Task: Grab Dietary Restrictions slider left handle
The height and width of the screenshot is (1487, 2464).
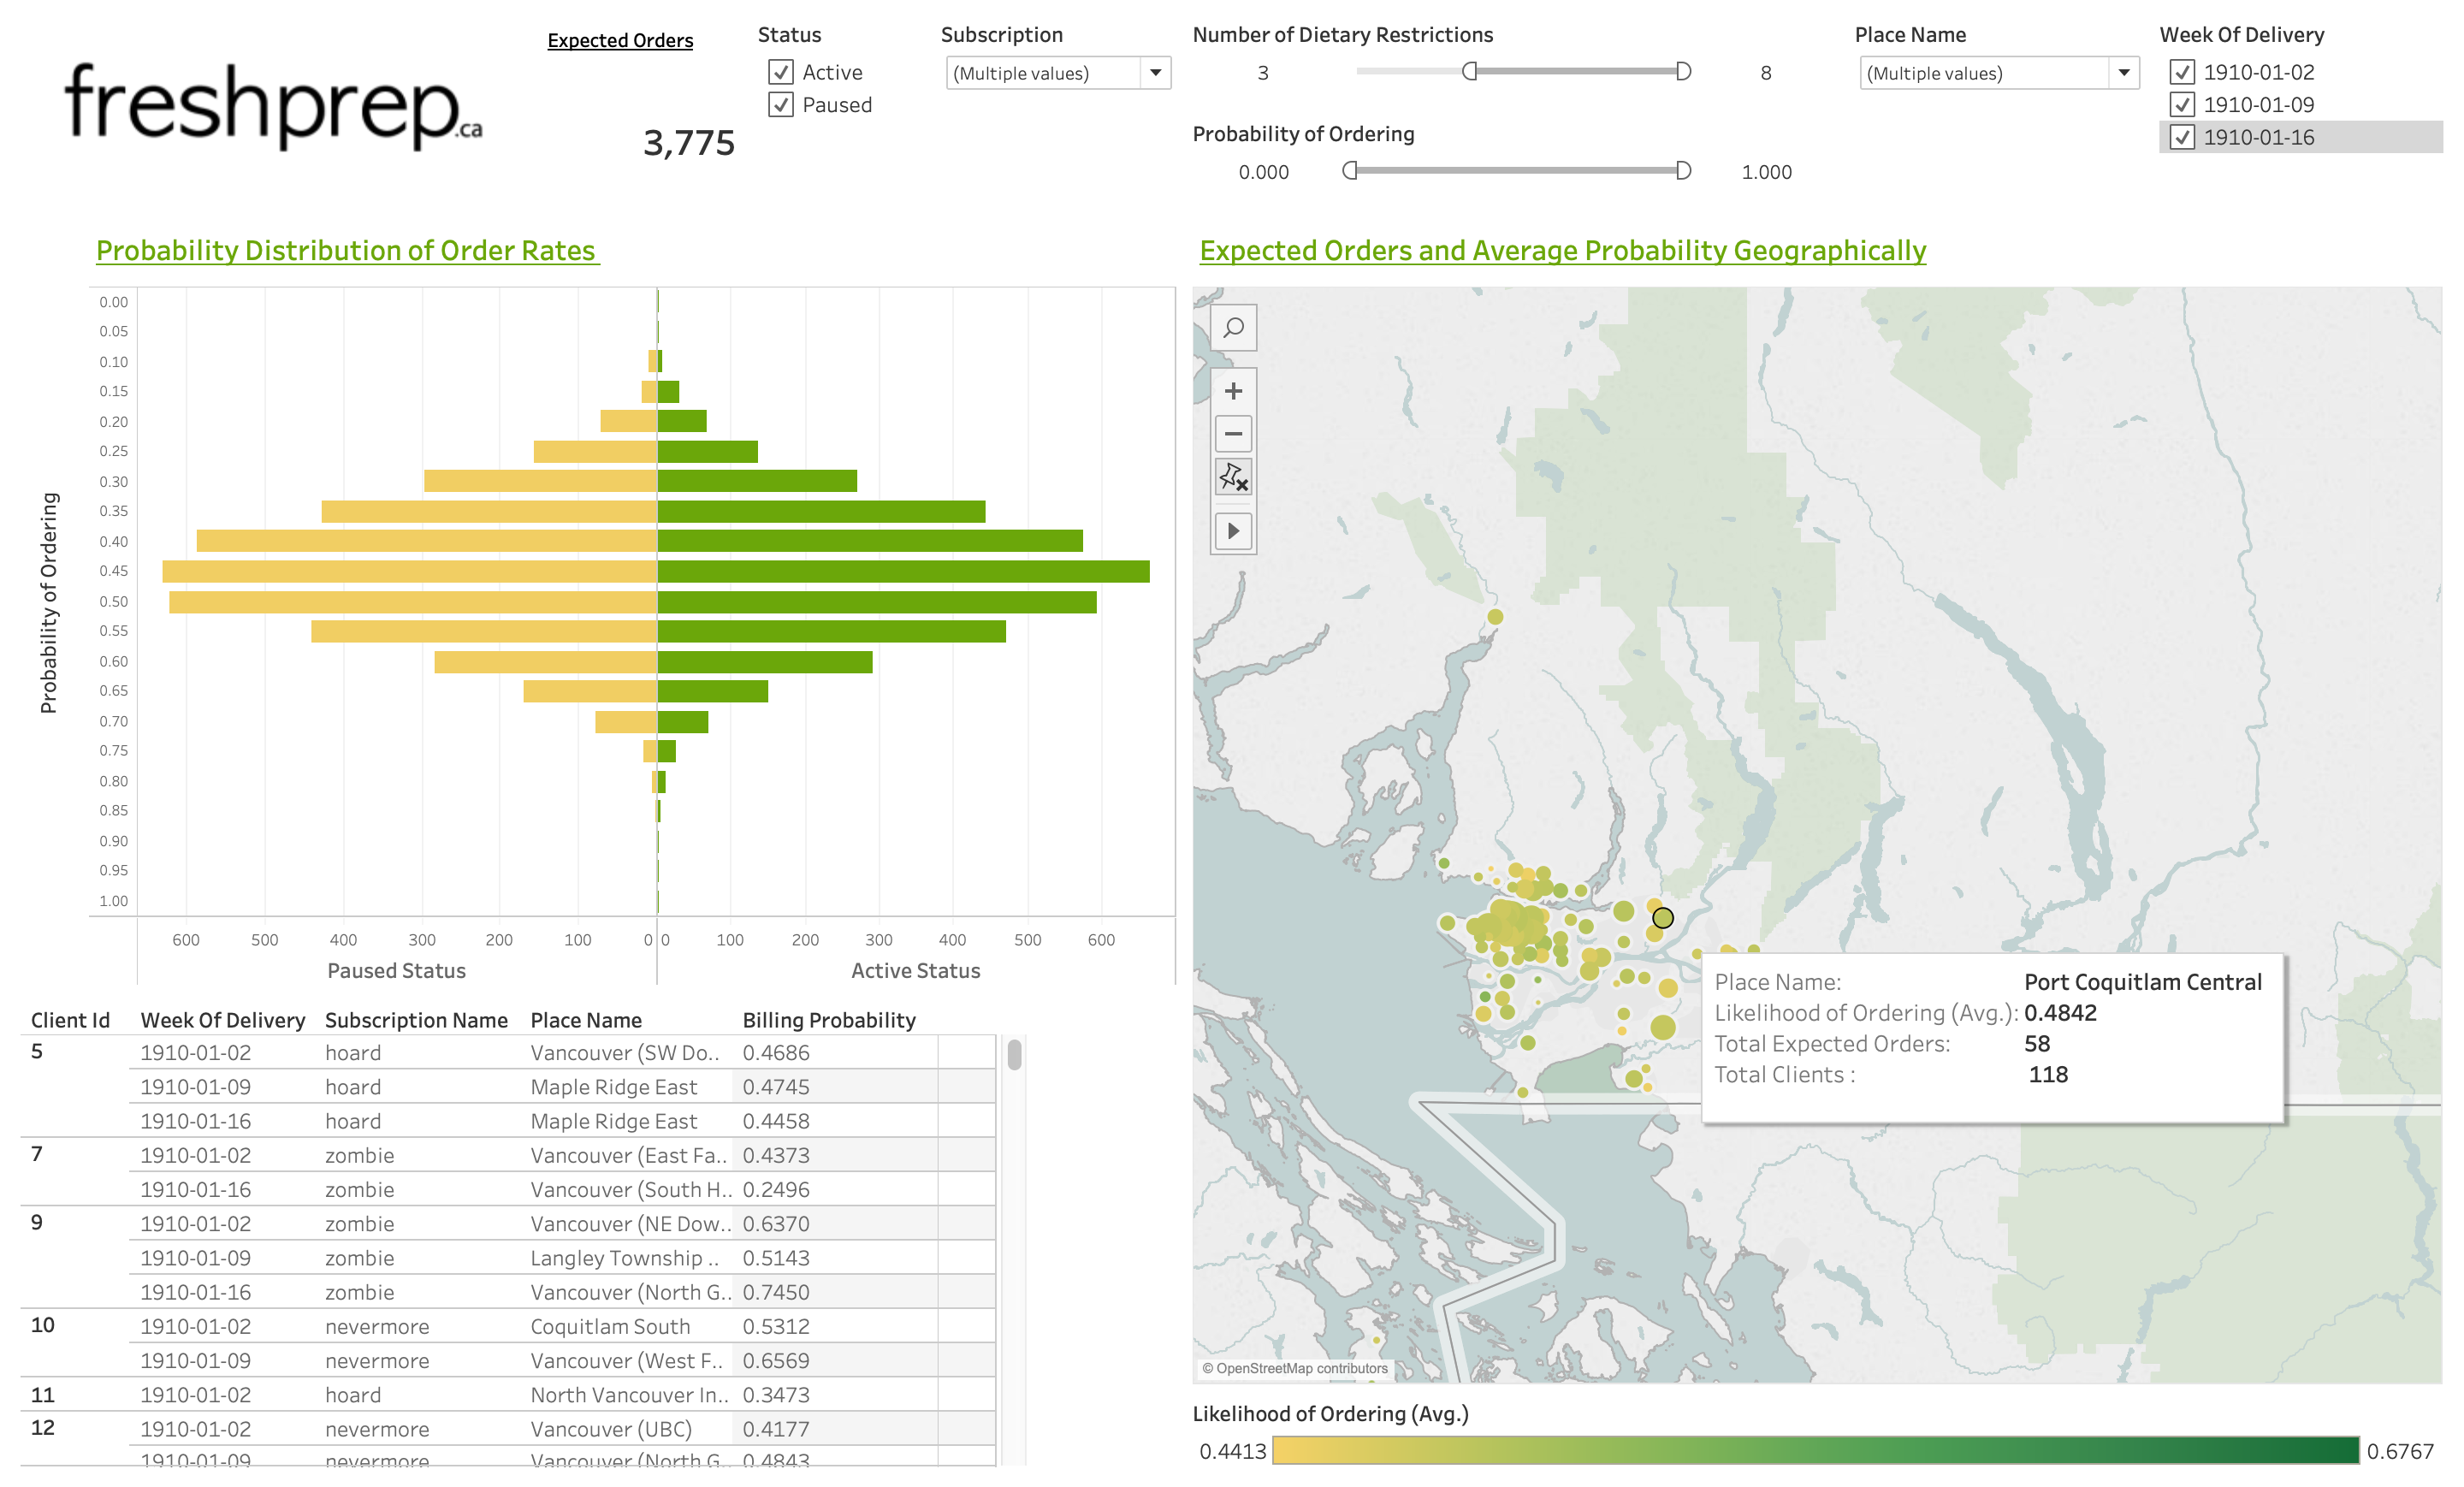Action: point(1469,72)
